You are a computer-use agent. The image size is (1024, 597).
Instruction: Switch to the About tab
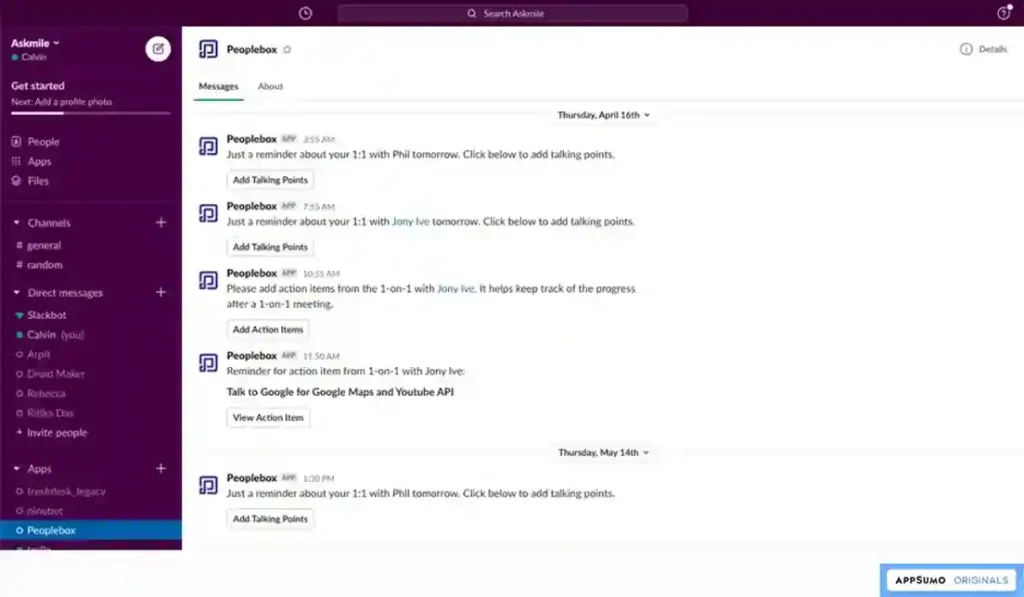point(270,86)
